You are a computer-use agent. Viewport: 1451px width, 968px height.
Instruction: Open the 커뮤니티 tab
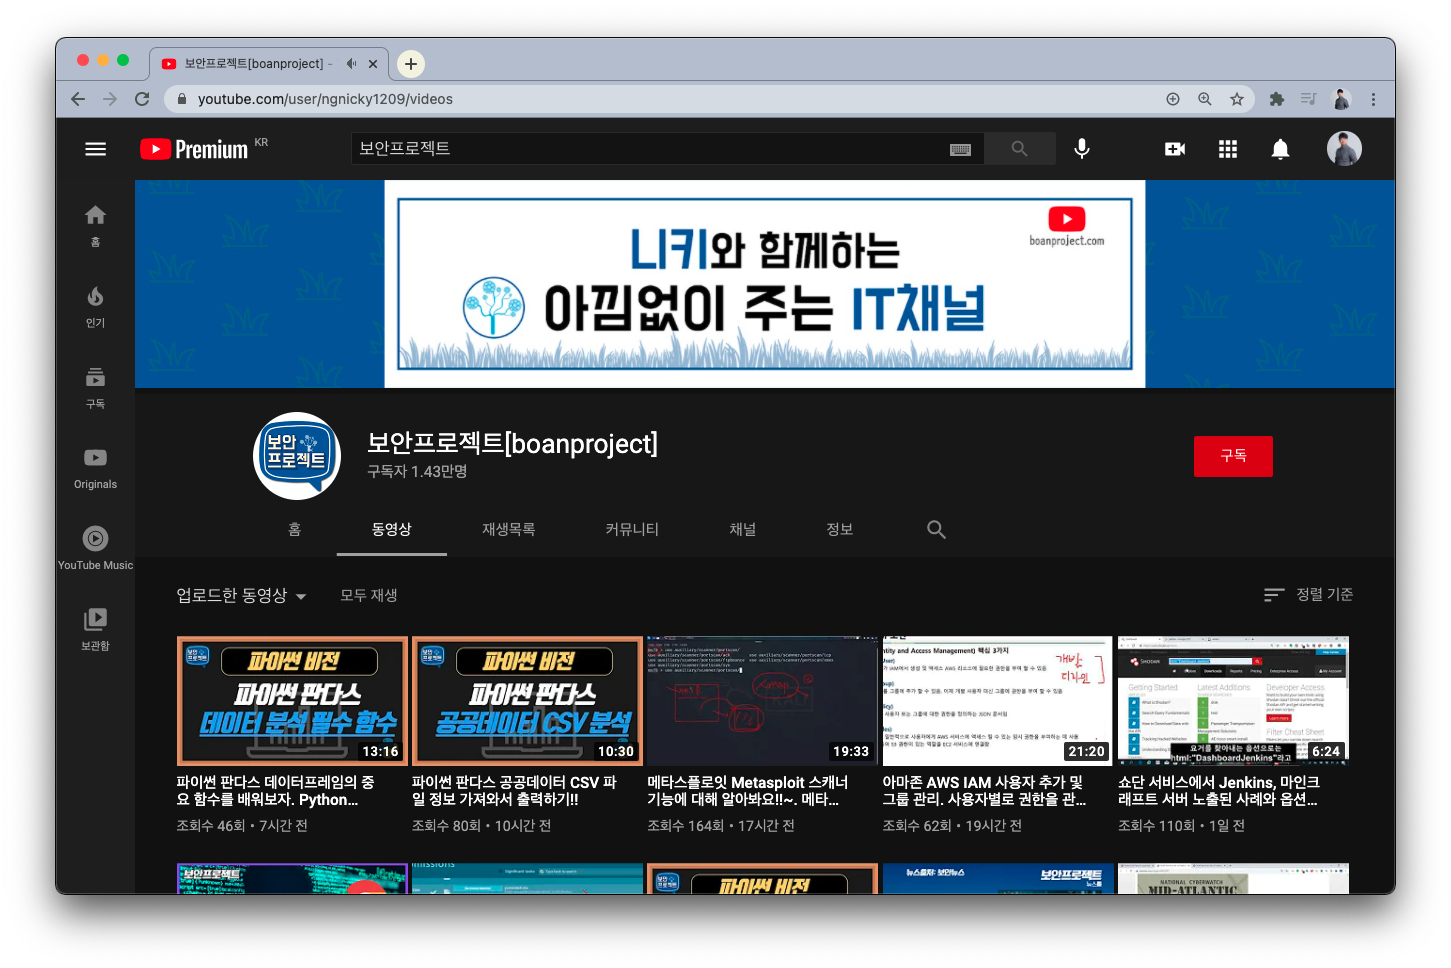point(632,529)
